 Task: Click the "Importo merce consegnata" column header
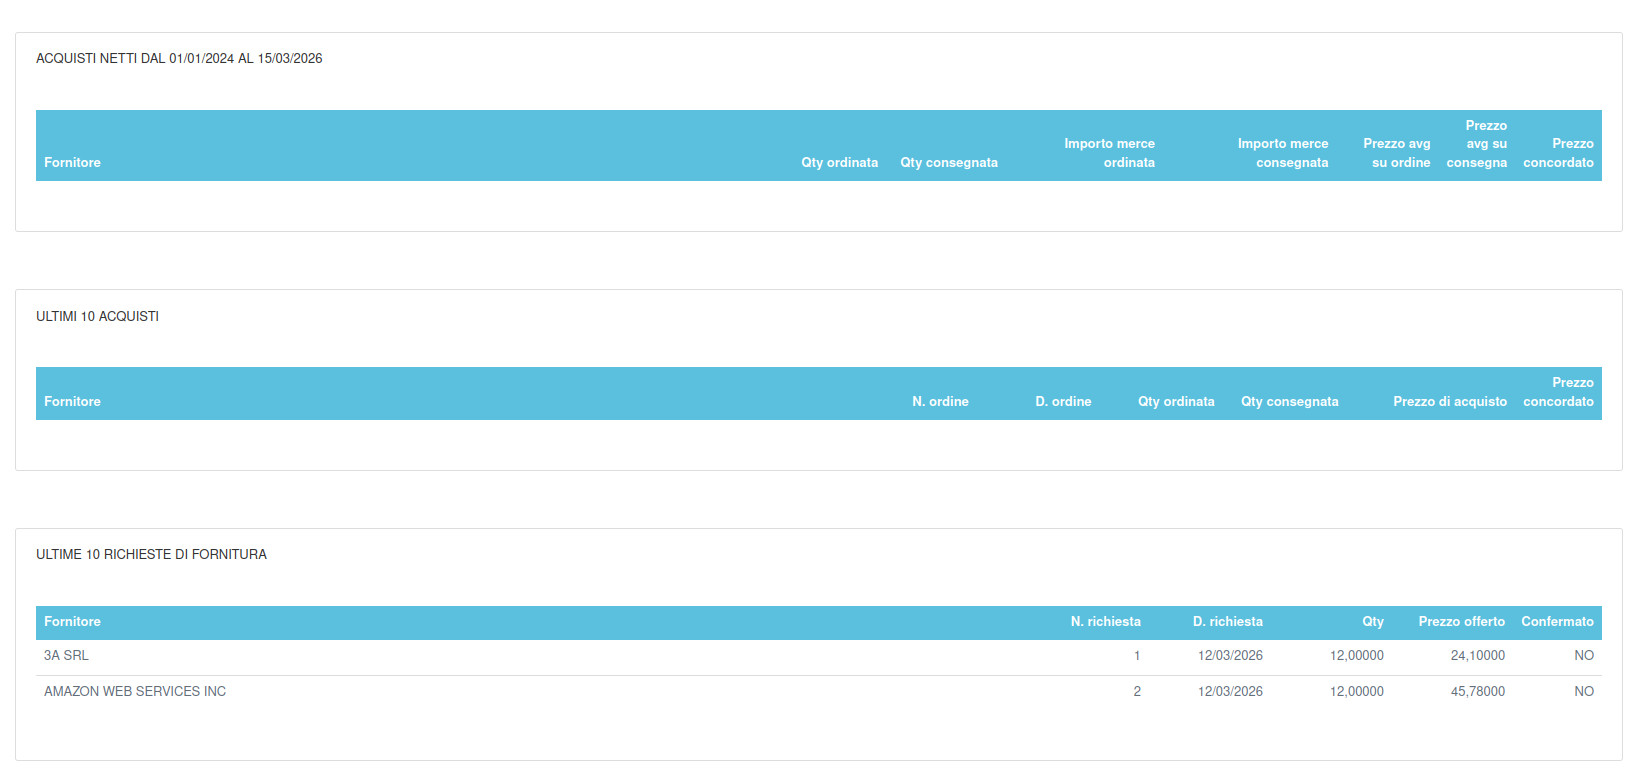(1282, 153)
